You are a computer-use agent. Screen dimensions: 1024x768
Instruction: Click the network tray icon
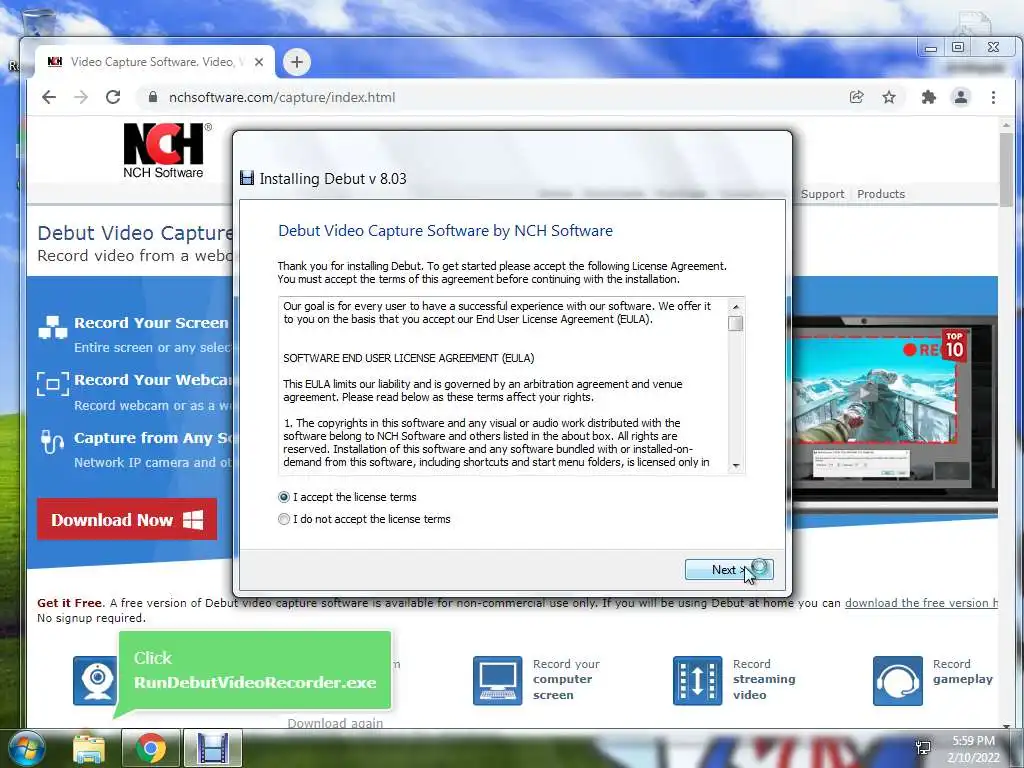pos(923,748)
